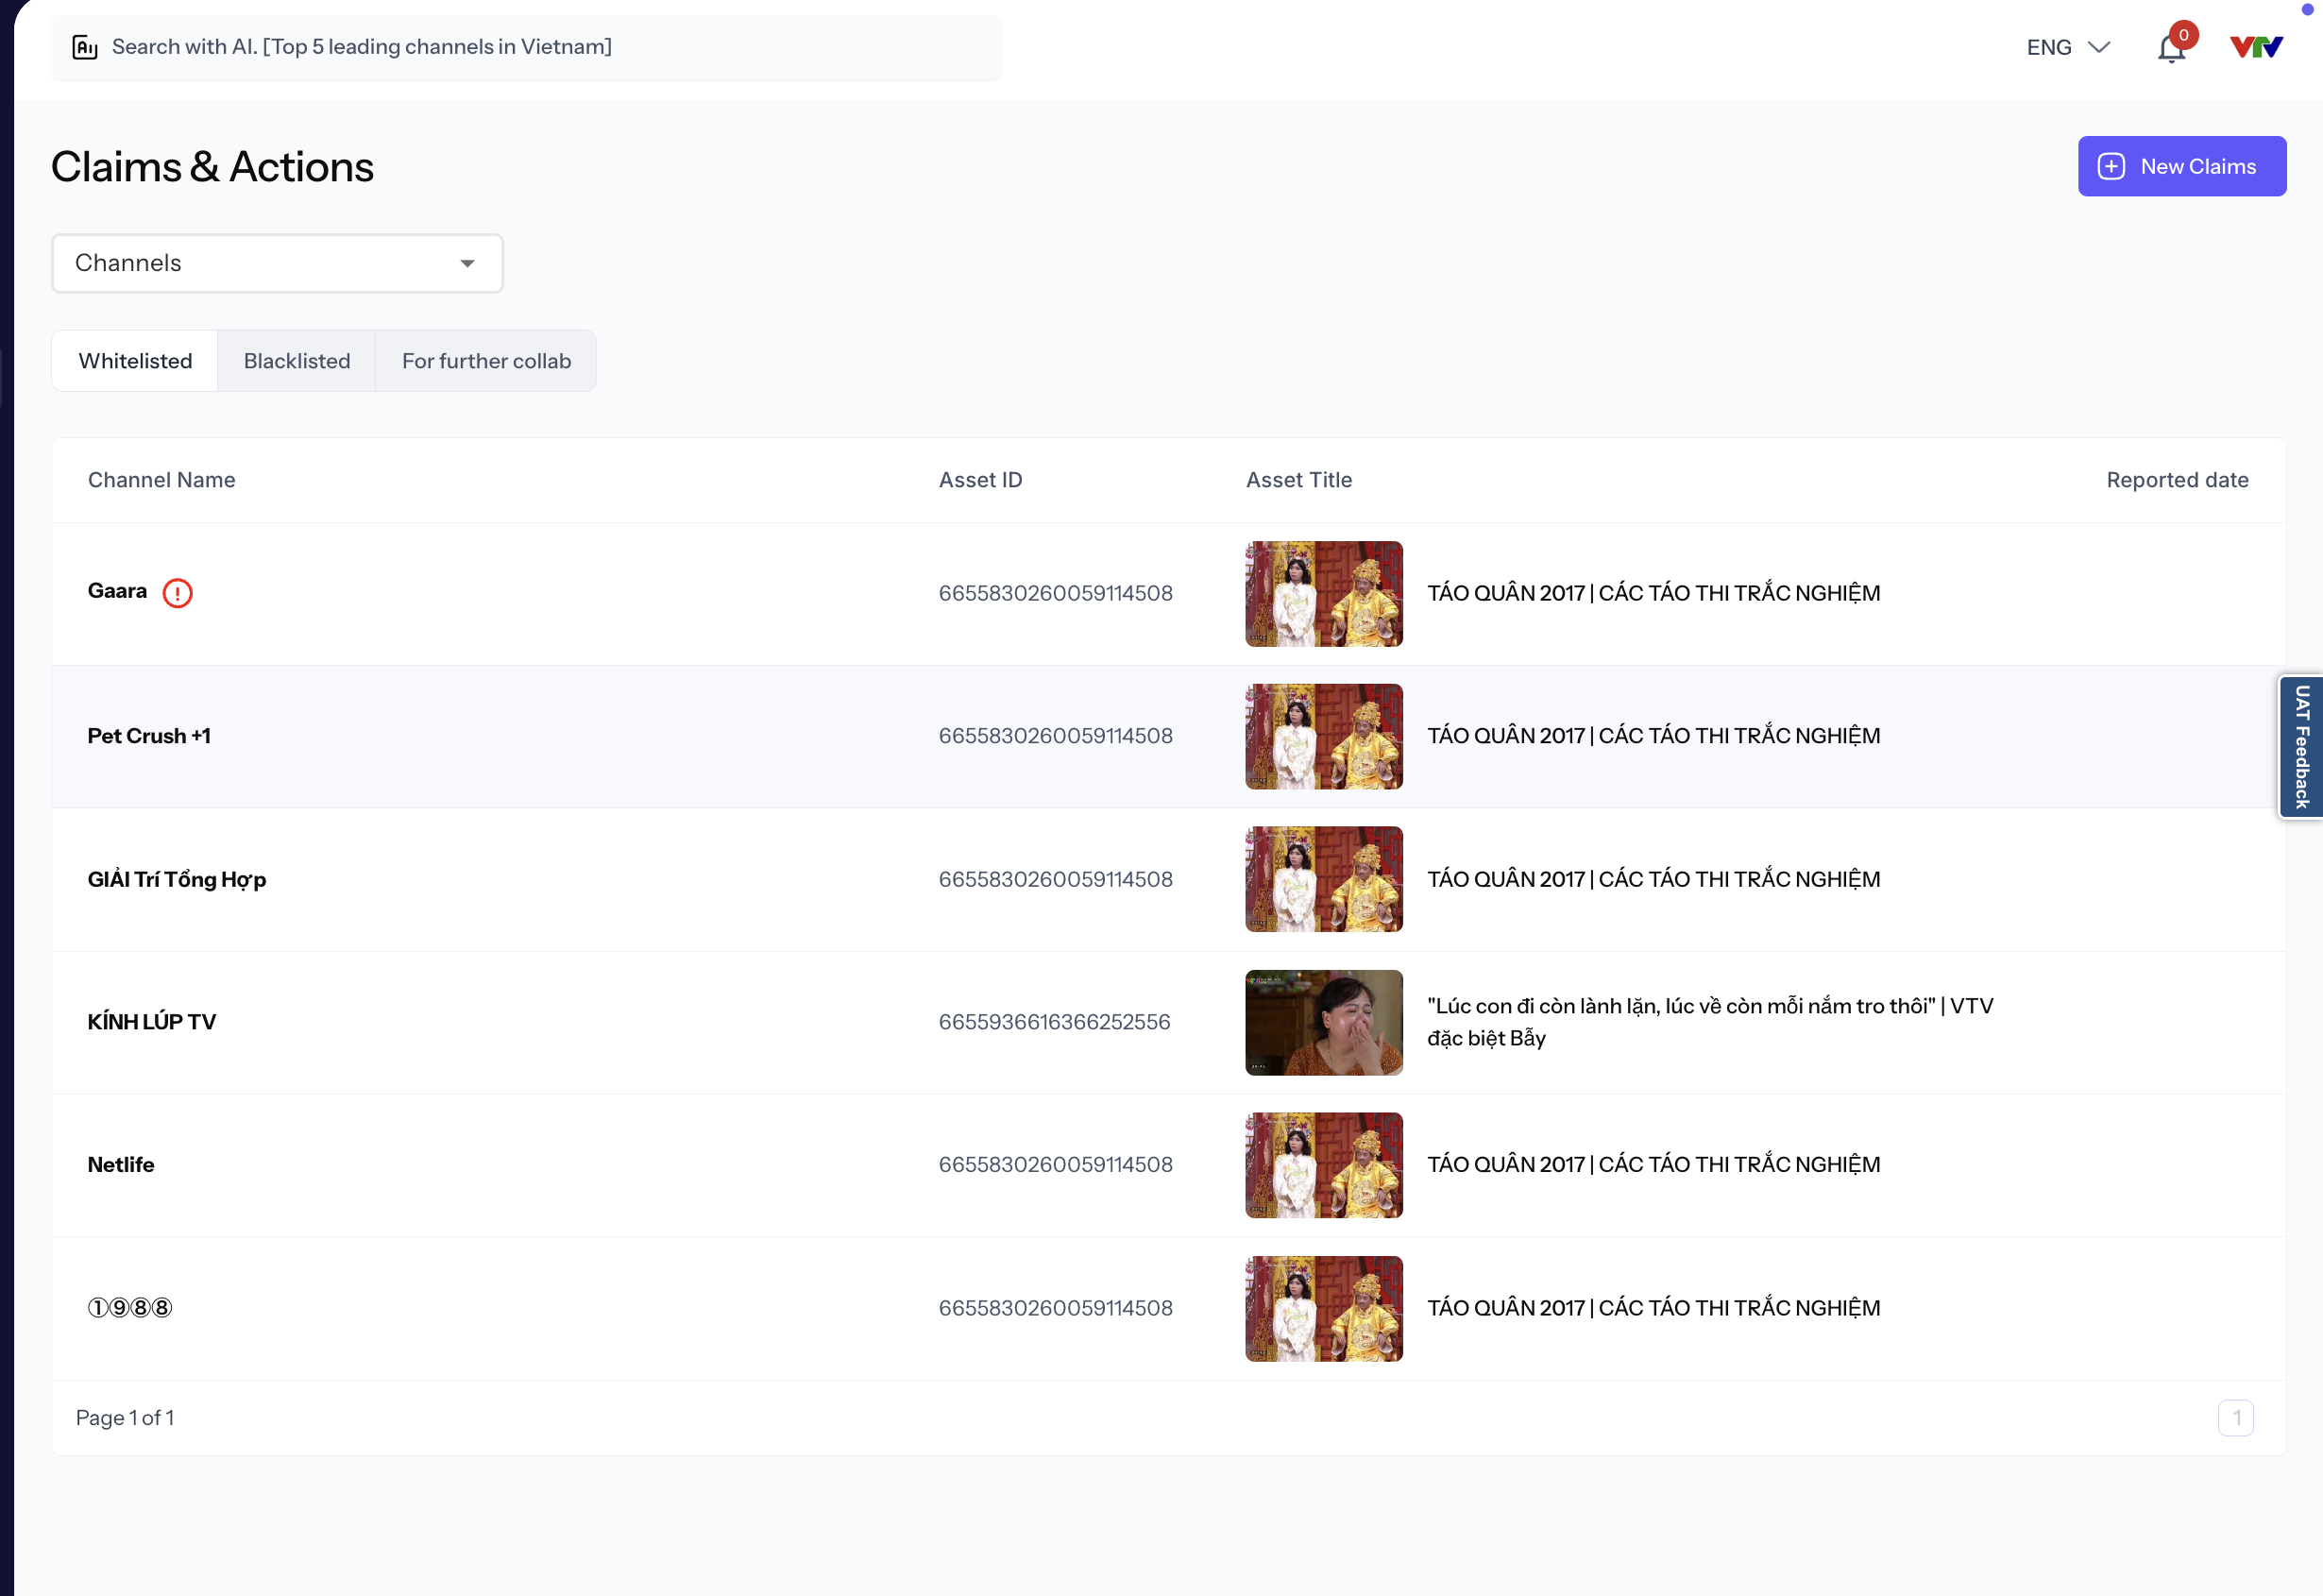Open the notifications bell
The image size is (2323, 1596).
tap(2171, 47)
